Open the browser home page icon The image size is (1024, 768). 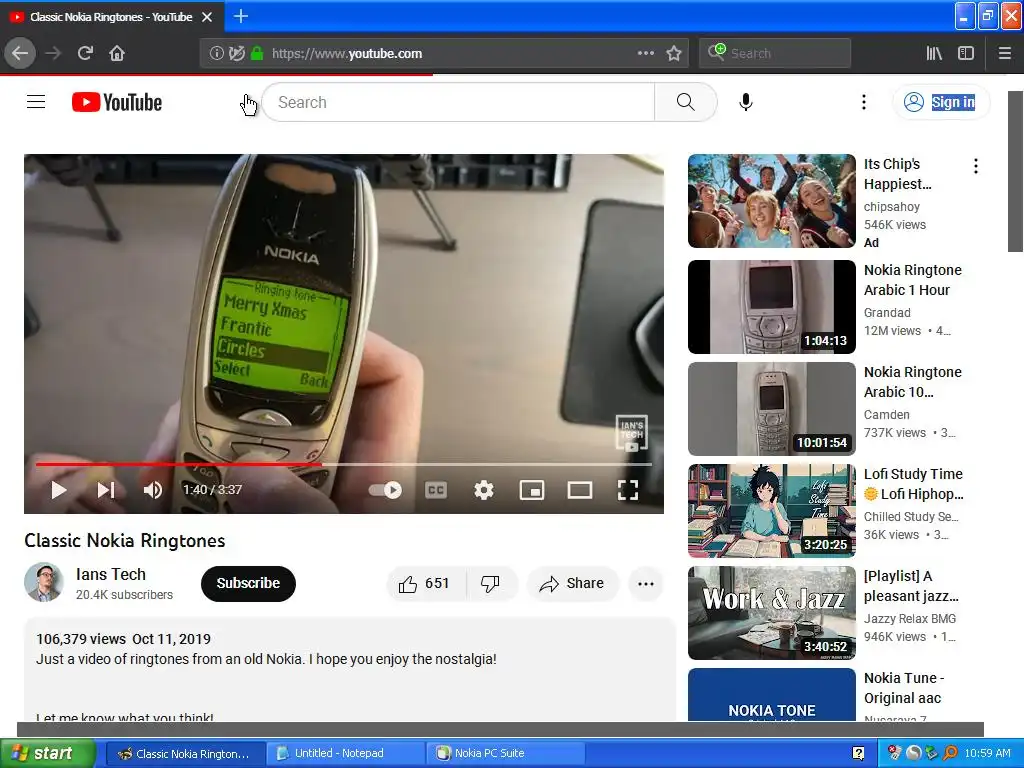[x=117, y=53]
